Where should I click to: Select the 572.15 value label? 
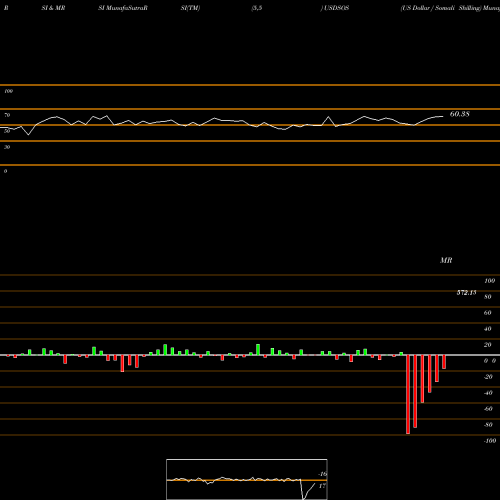click(466, 293)
